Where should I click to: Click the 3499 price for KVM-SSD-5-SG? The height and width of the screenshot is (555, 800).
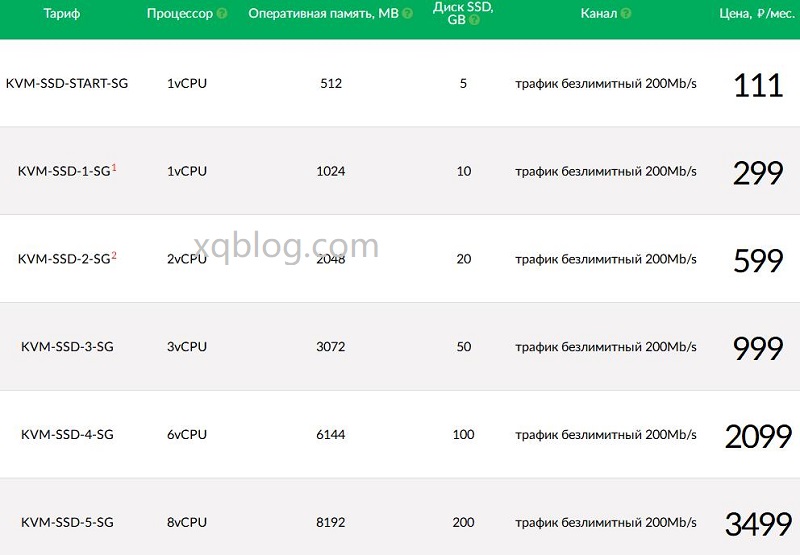758,524
